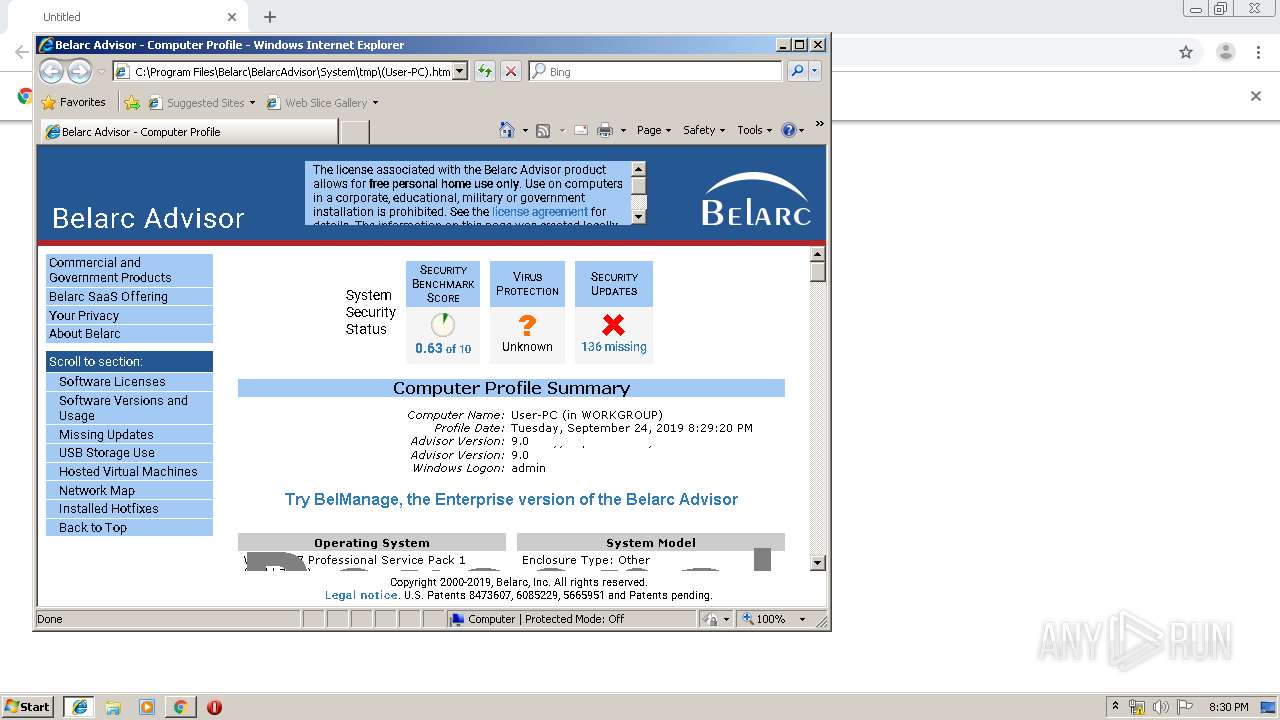Click the red X Stop loading icon
This screenshot has height=720, width=1280.
click(511, 71)
